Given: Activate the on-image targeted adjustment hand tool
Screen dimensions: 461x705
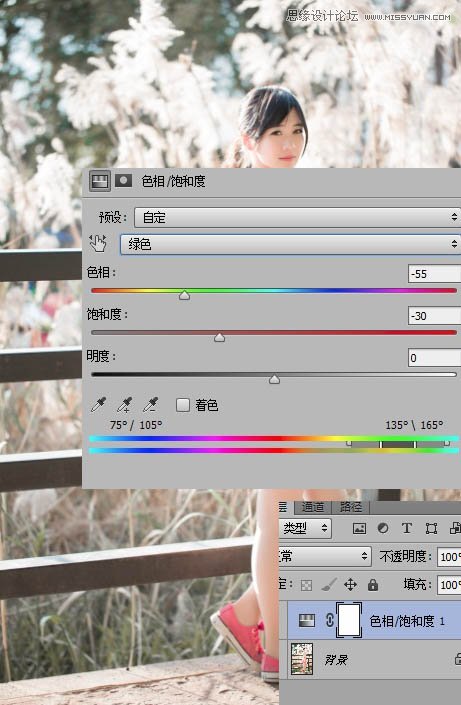Looking at the screenshot, I should click(98, 243).
